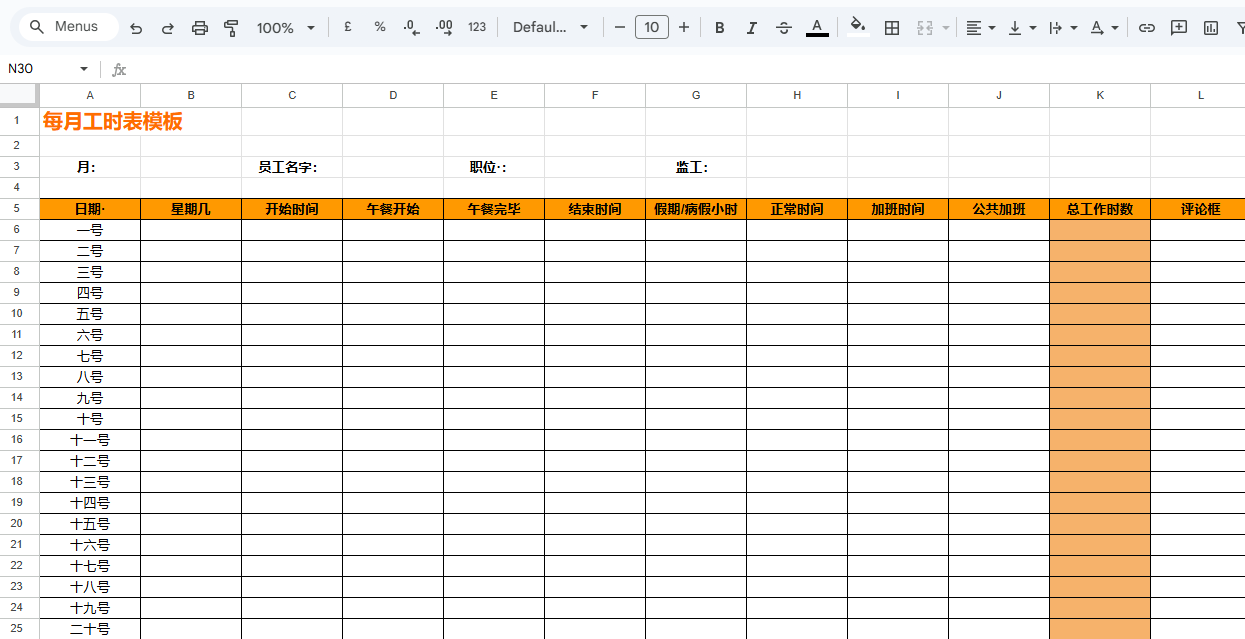Expand the name box dropdown arrow
Image resolution: width=1245 pixels, height=639 pixels.
click(84, 69)
